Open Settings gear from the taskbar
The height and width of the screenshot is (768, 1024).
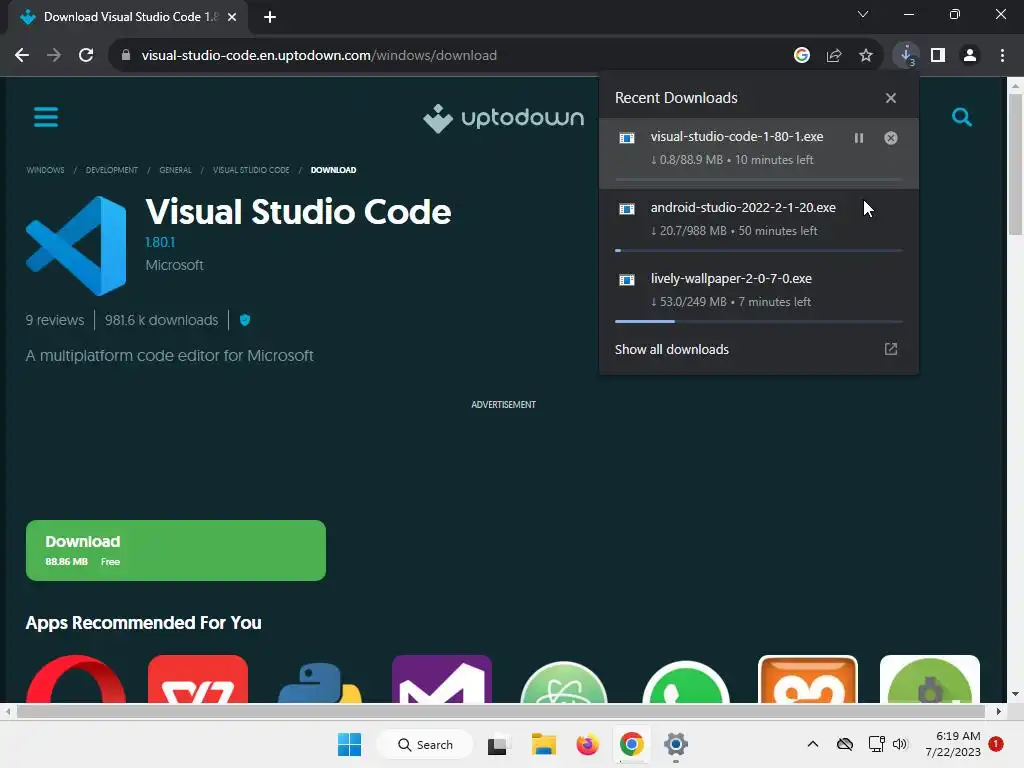[x=675, y=744]
